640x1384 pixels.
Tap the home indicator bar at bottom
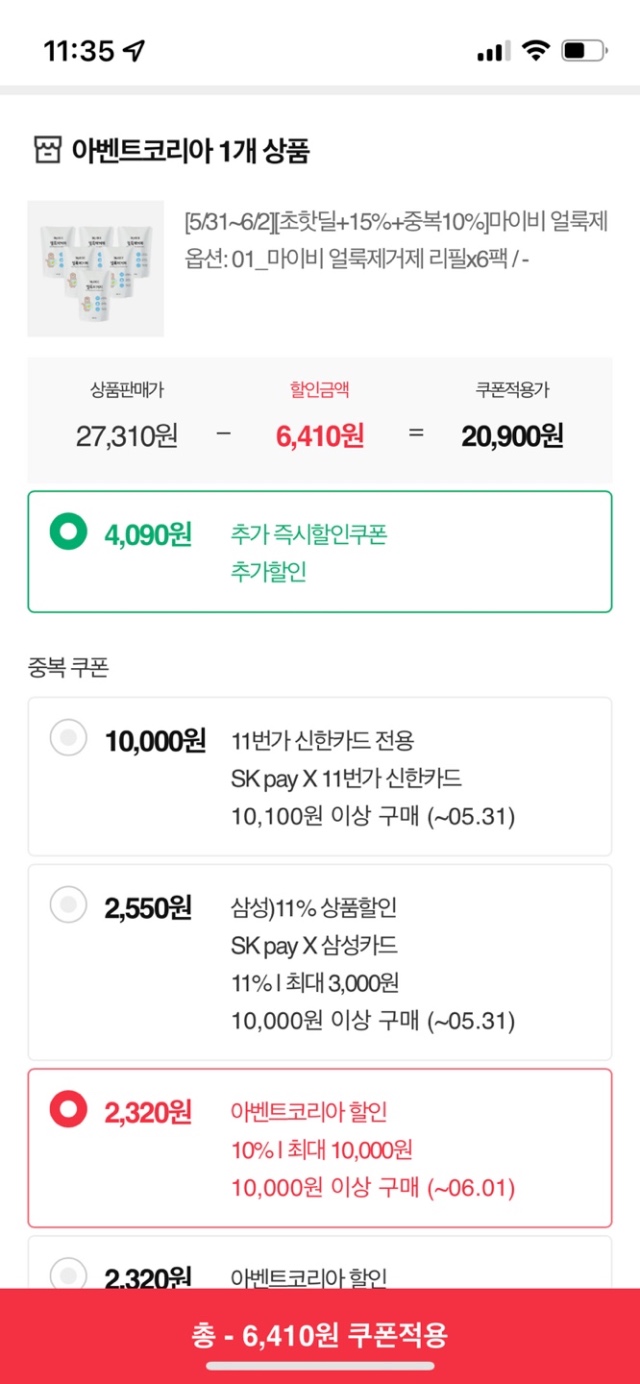[x=320, y=1366]
